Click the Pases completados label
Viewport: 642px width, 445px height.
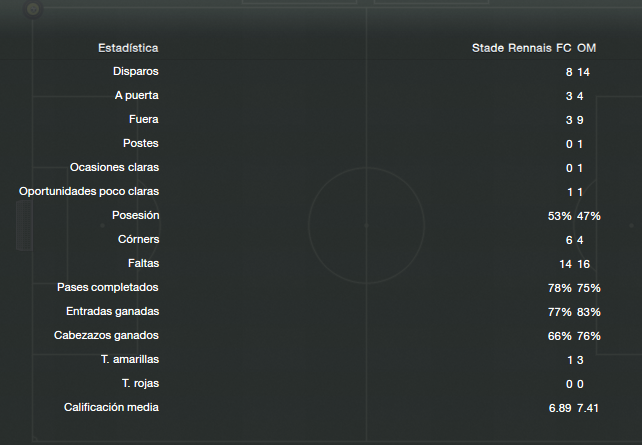108,287
